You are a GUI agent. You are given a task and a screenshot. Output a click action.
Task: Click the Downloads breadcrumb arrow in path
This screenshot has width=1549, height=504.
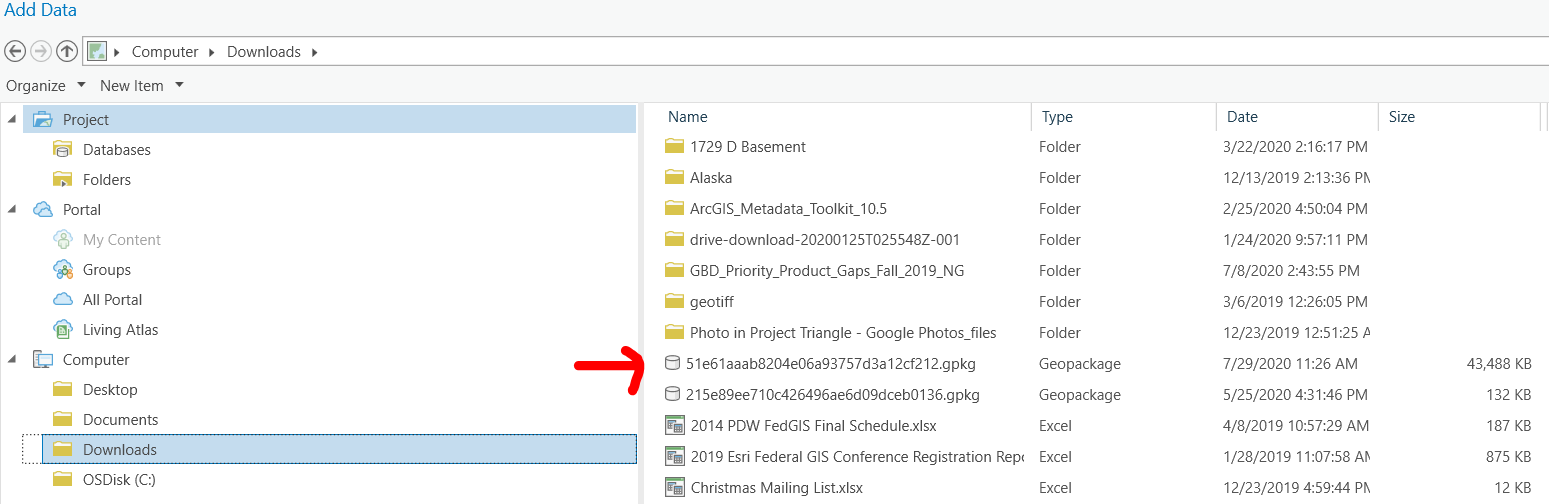coord(315,52)
